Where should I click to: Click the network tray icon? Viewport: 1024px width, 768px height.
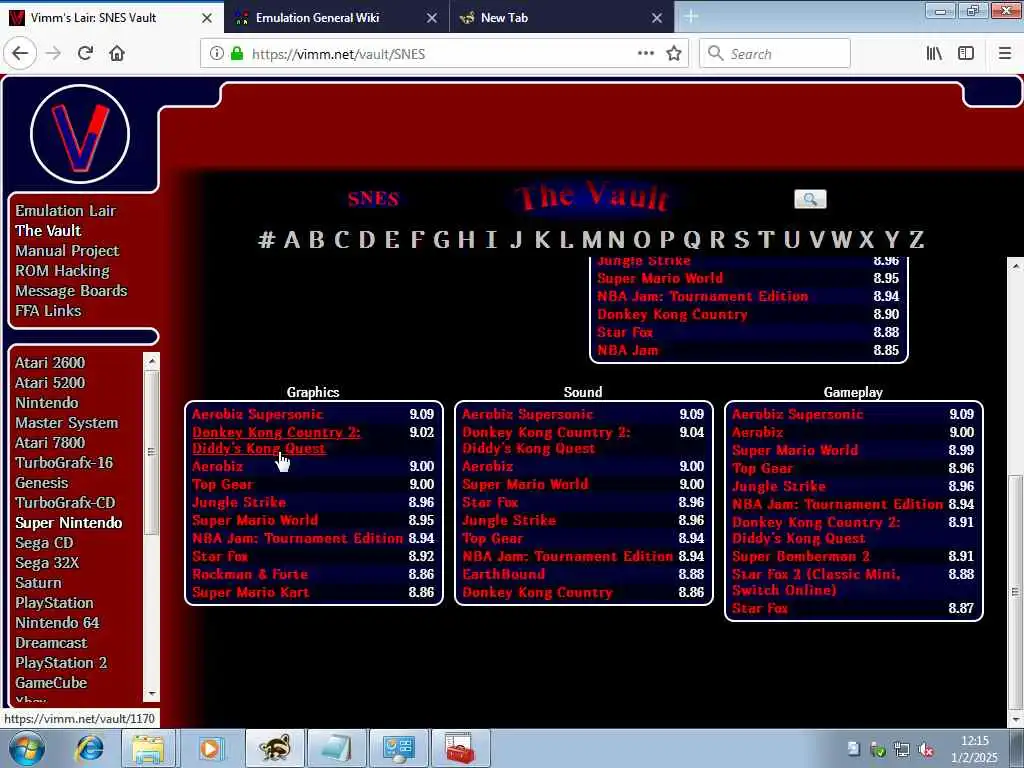point(902,749)
